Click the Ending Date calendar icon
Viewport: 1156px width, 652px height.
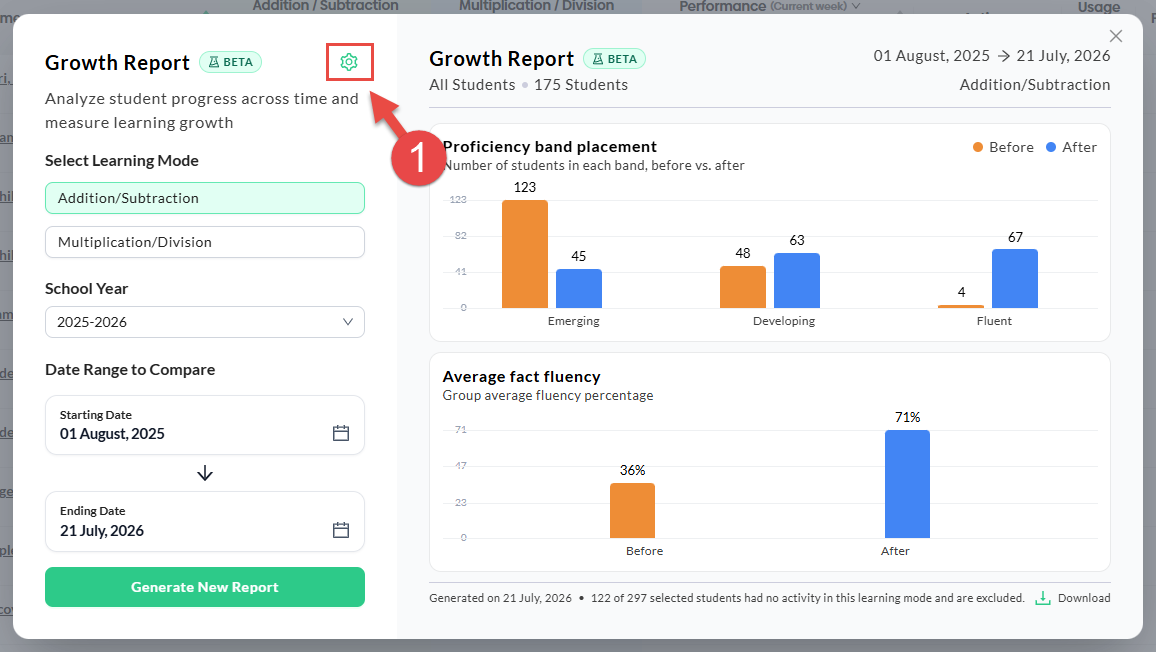click(341, 530)
